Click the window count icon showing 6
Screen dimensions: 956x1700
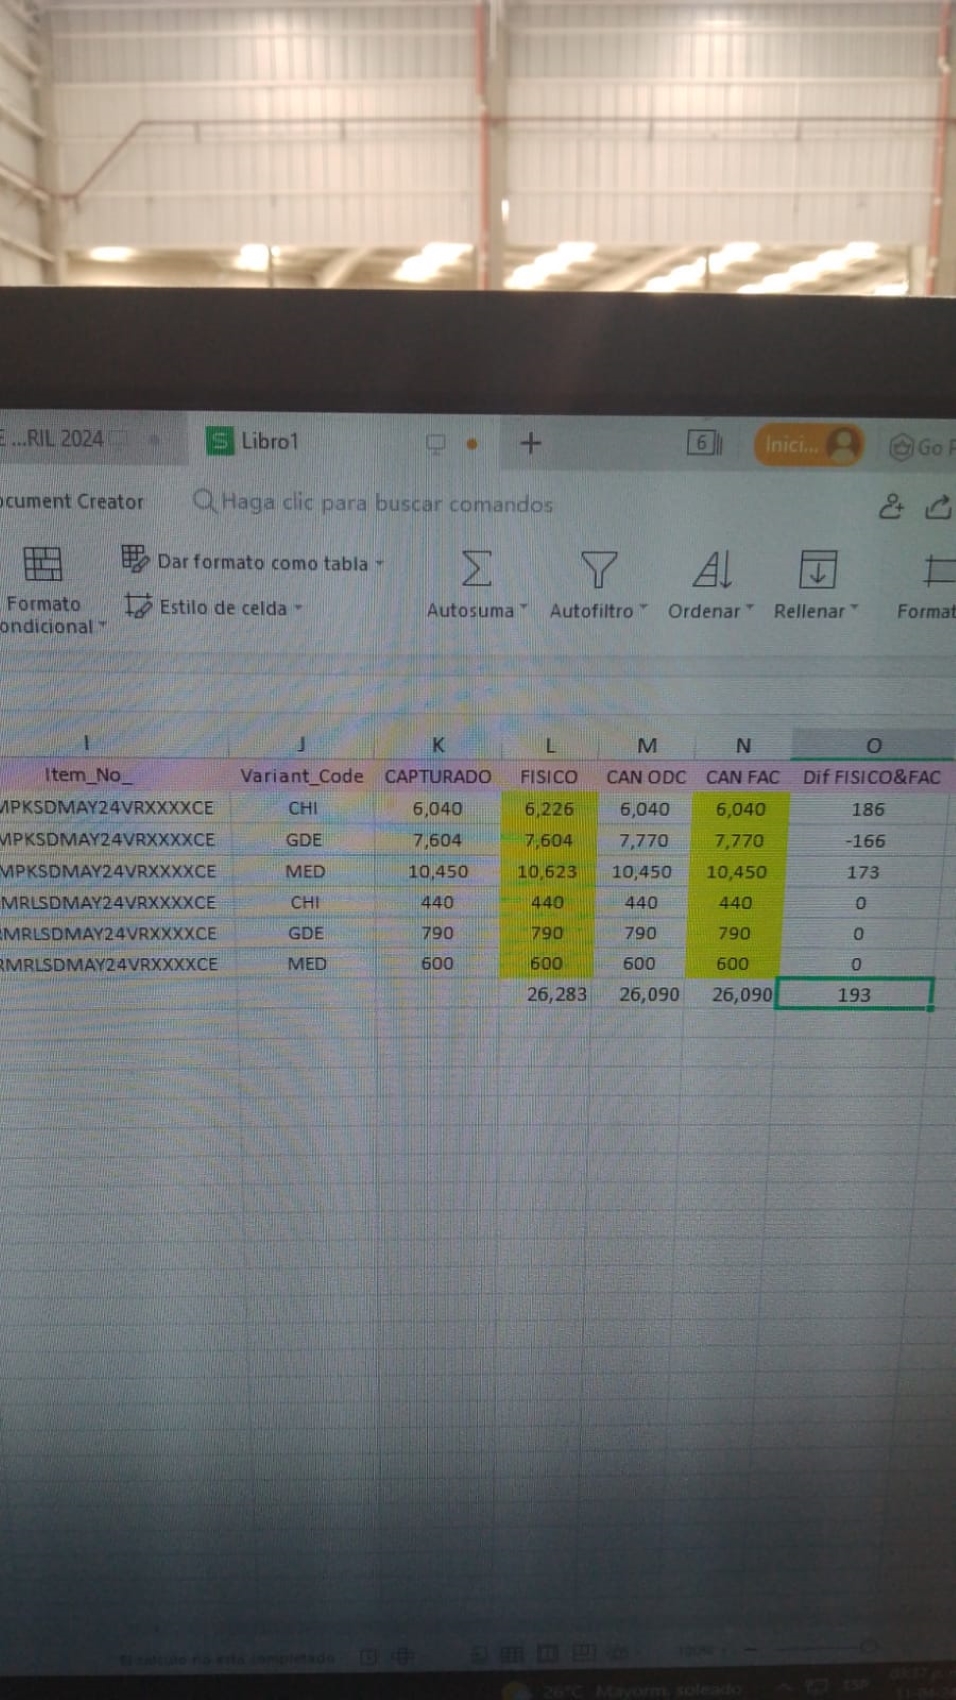(704, 443)
